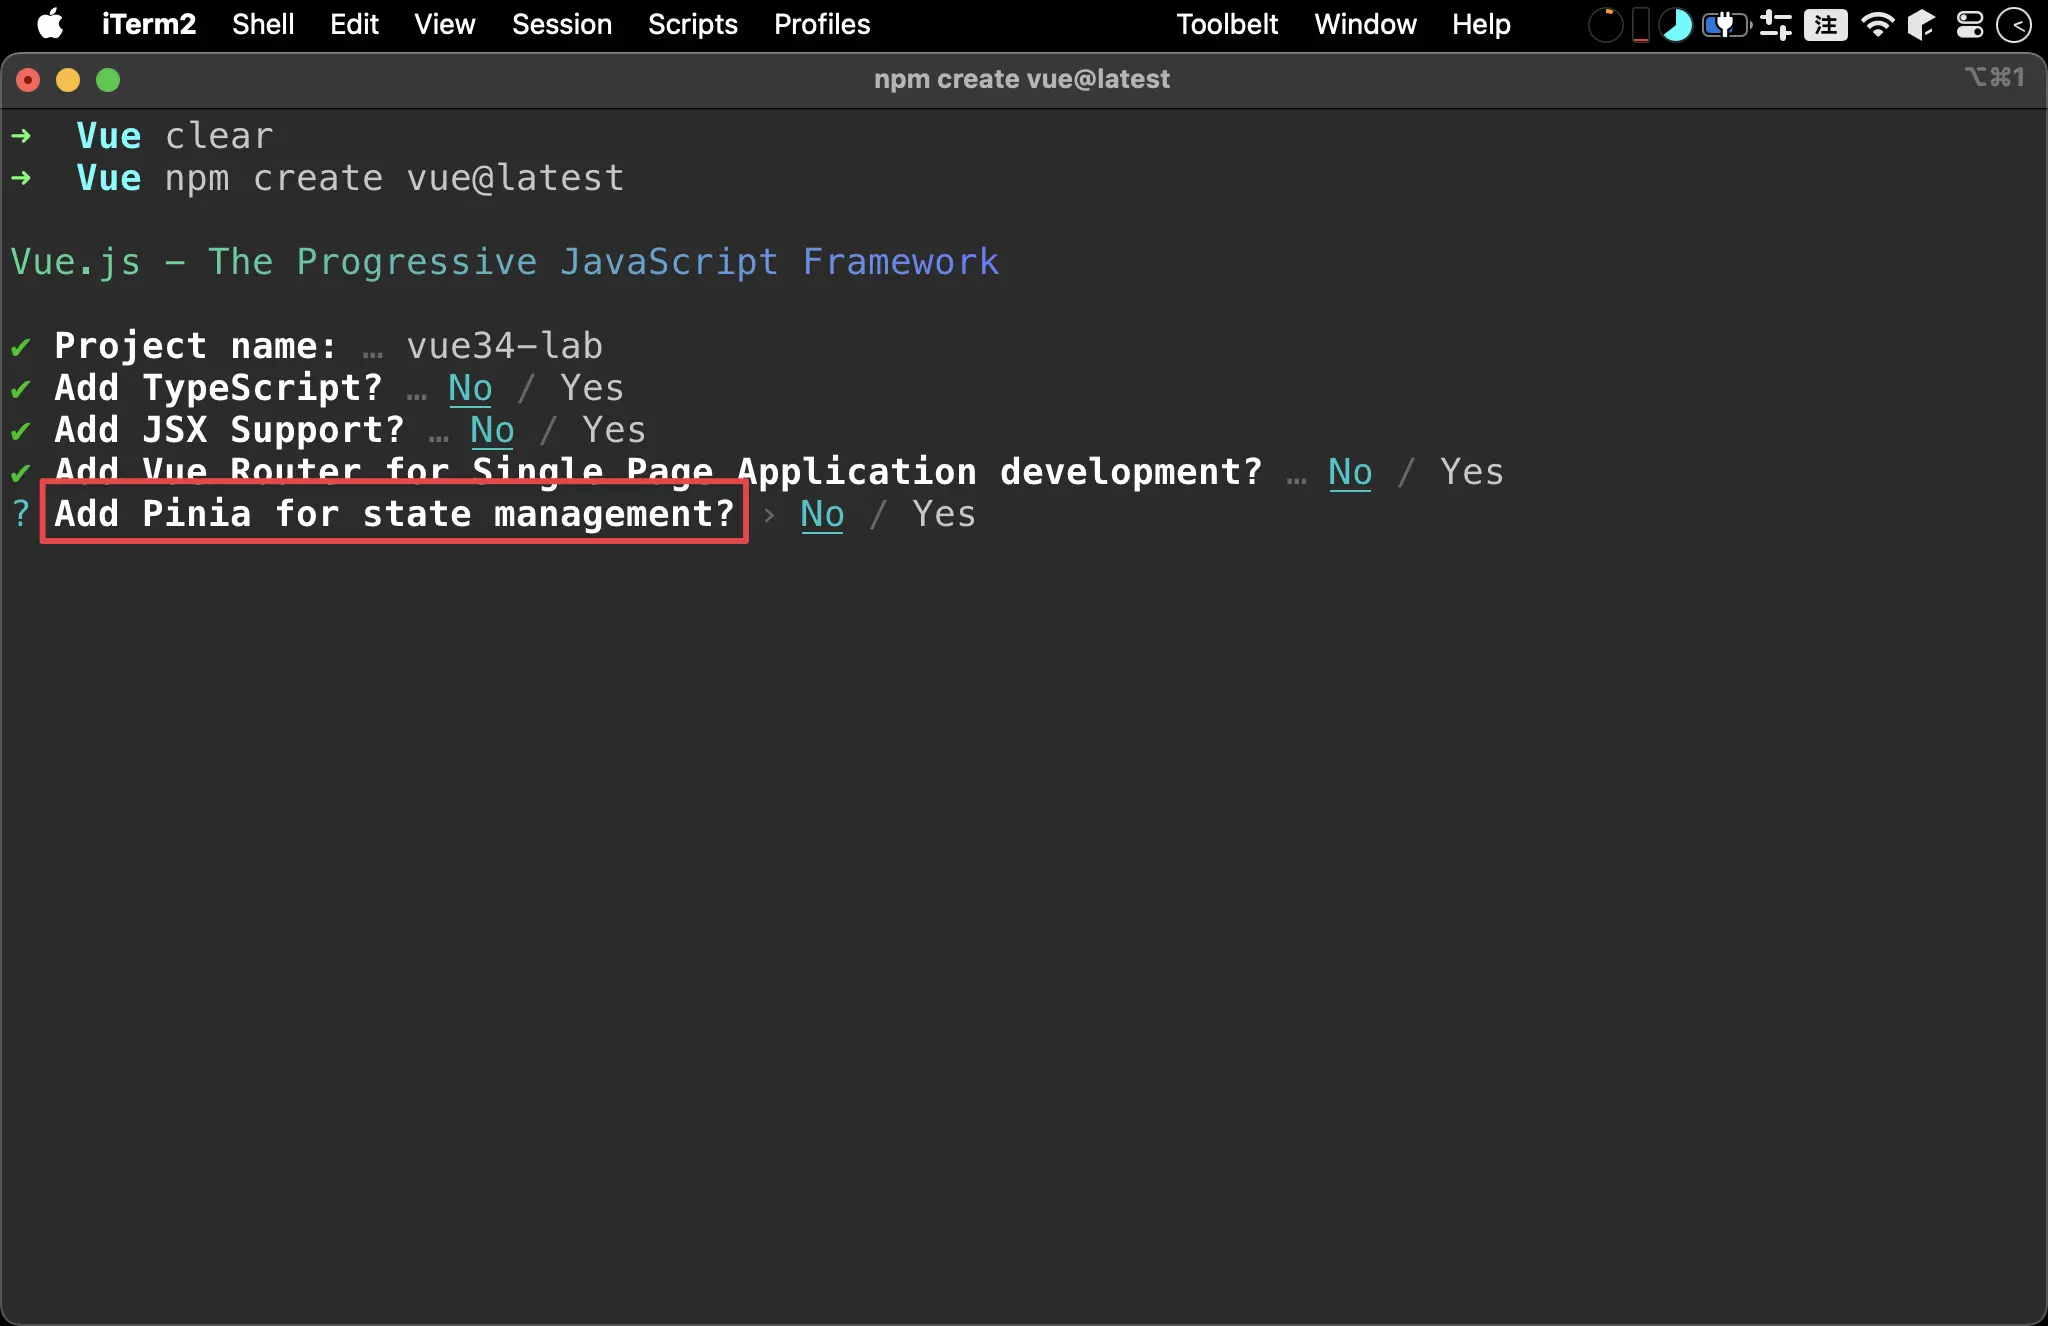Click 'Yes' on the Add JSX Support line
The height and width of the screenshot is (1326, 2048).
click(x=613, y=430)
